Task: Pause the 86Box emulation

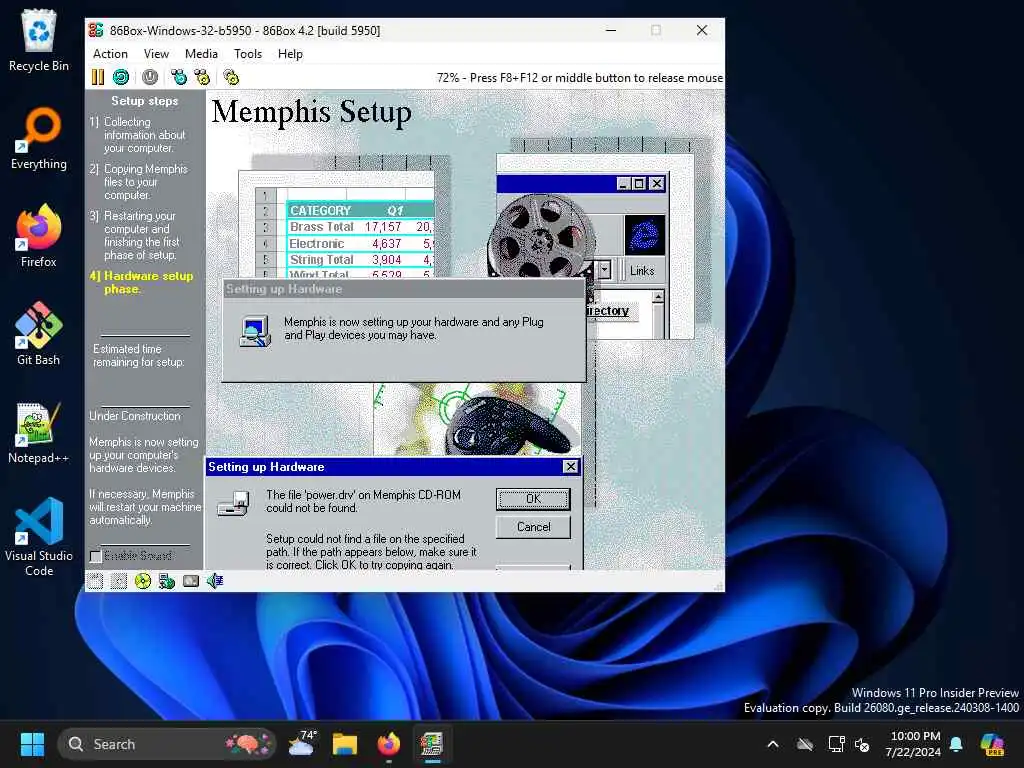Action: point(98,77)
